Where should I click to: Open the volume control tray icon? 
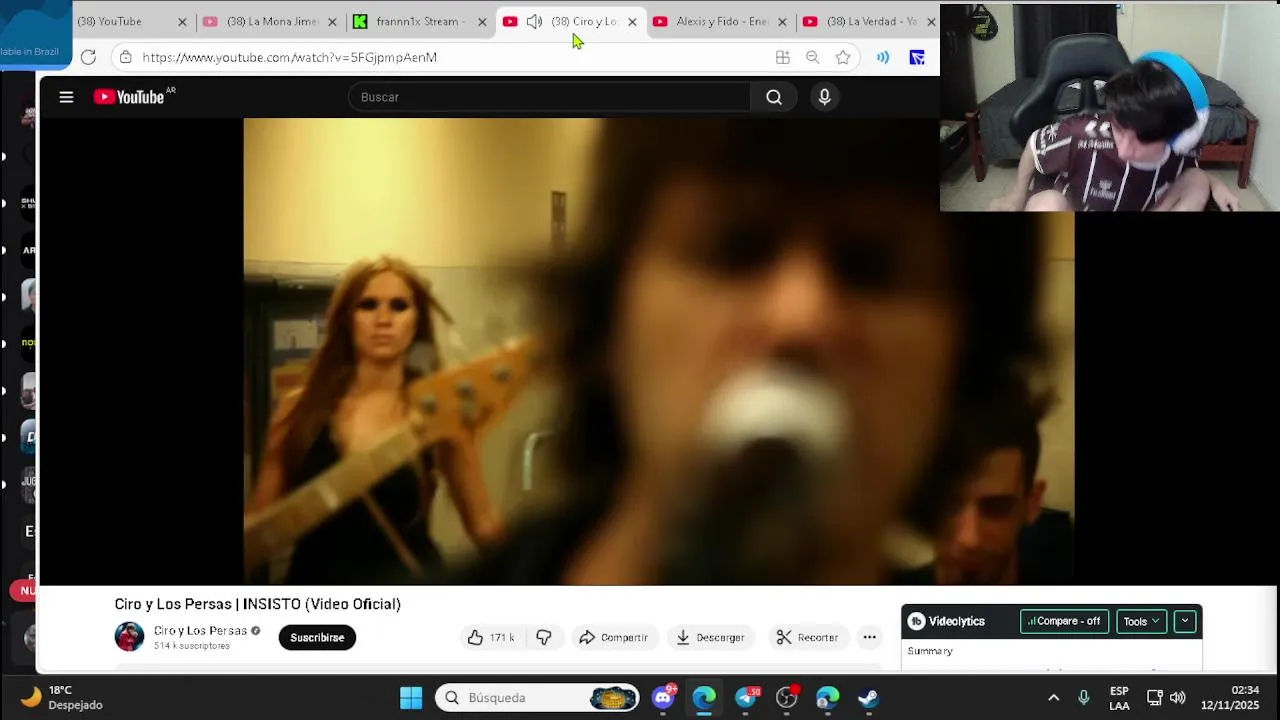1178,697
